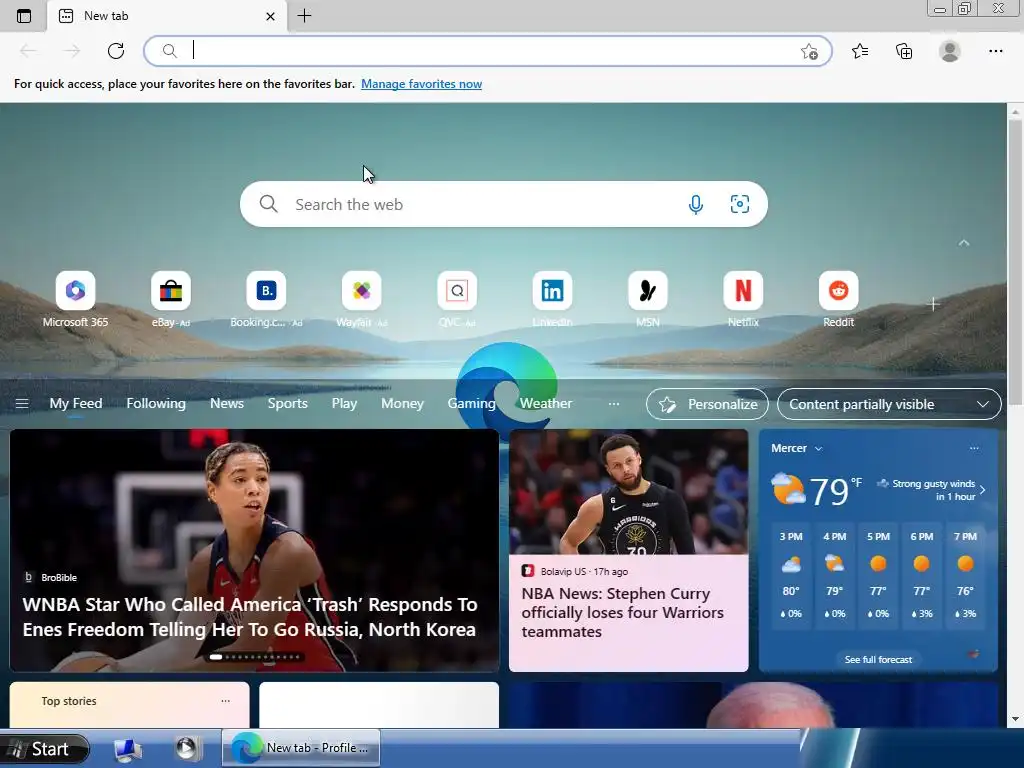1024x768 pixels.
Task: Open strong gusty winds alert arrow
Action: 983,490
